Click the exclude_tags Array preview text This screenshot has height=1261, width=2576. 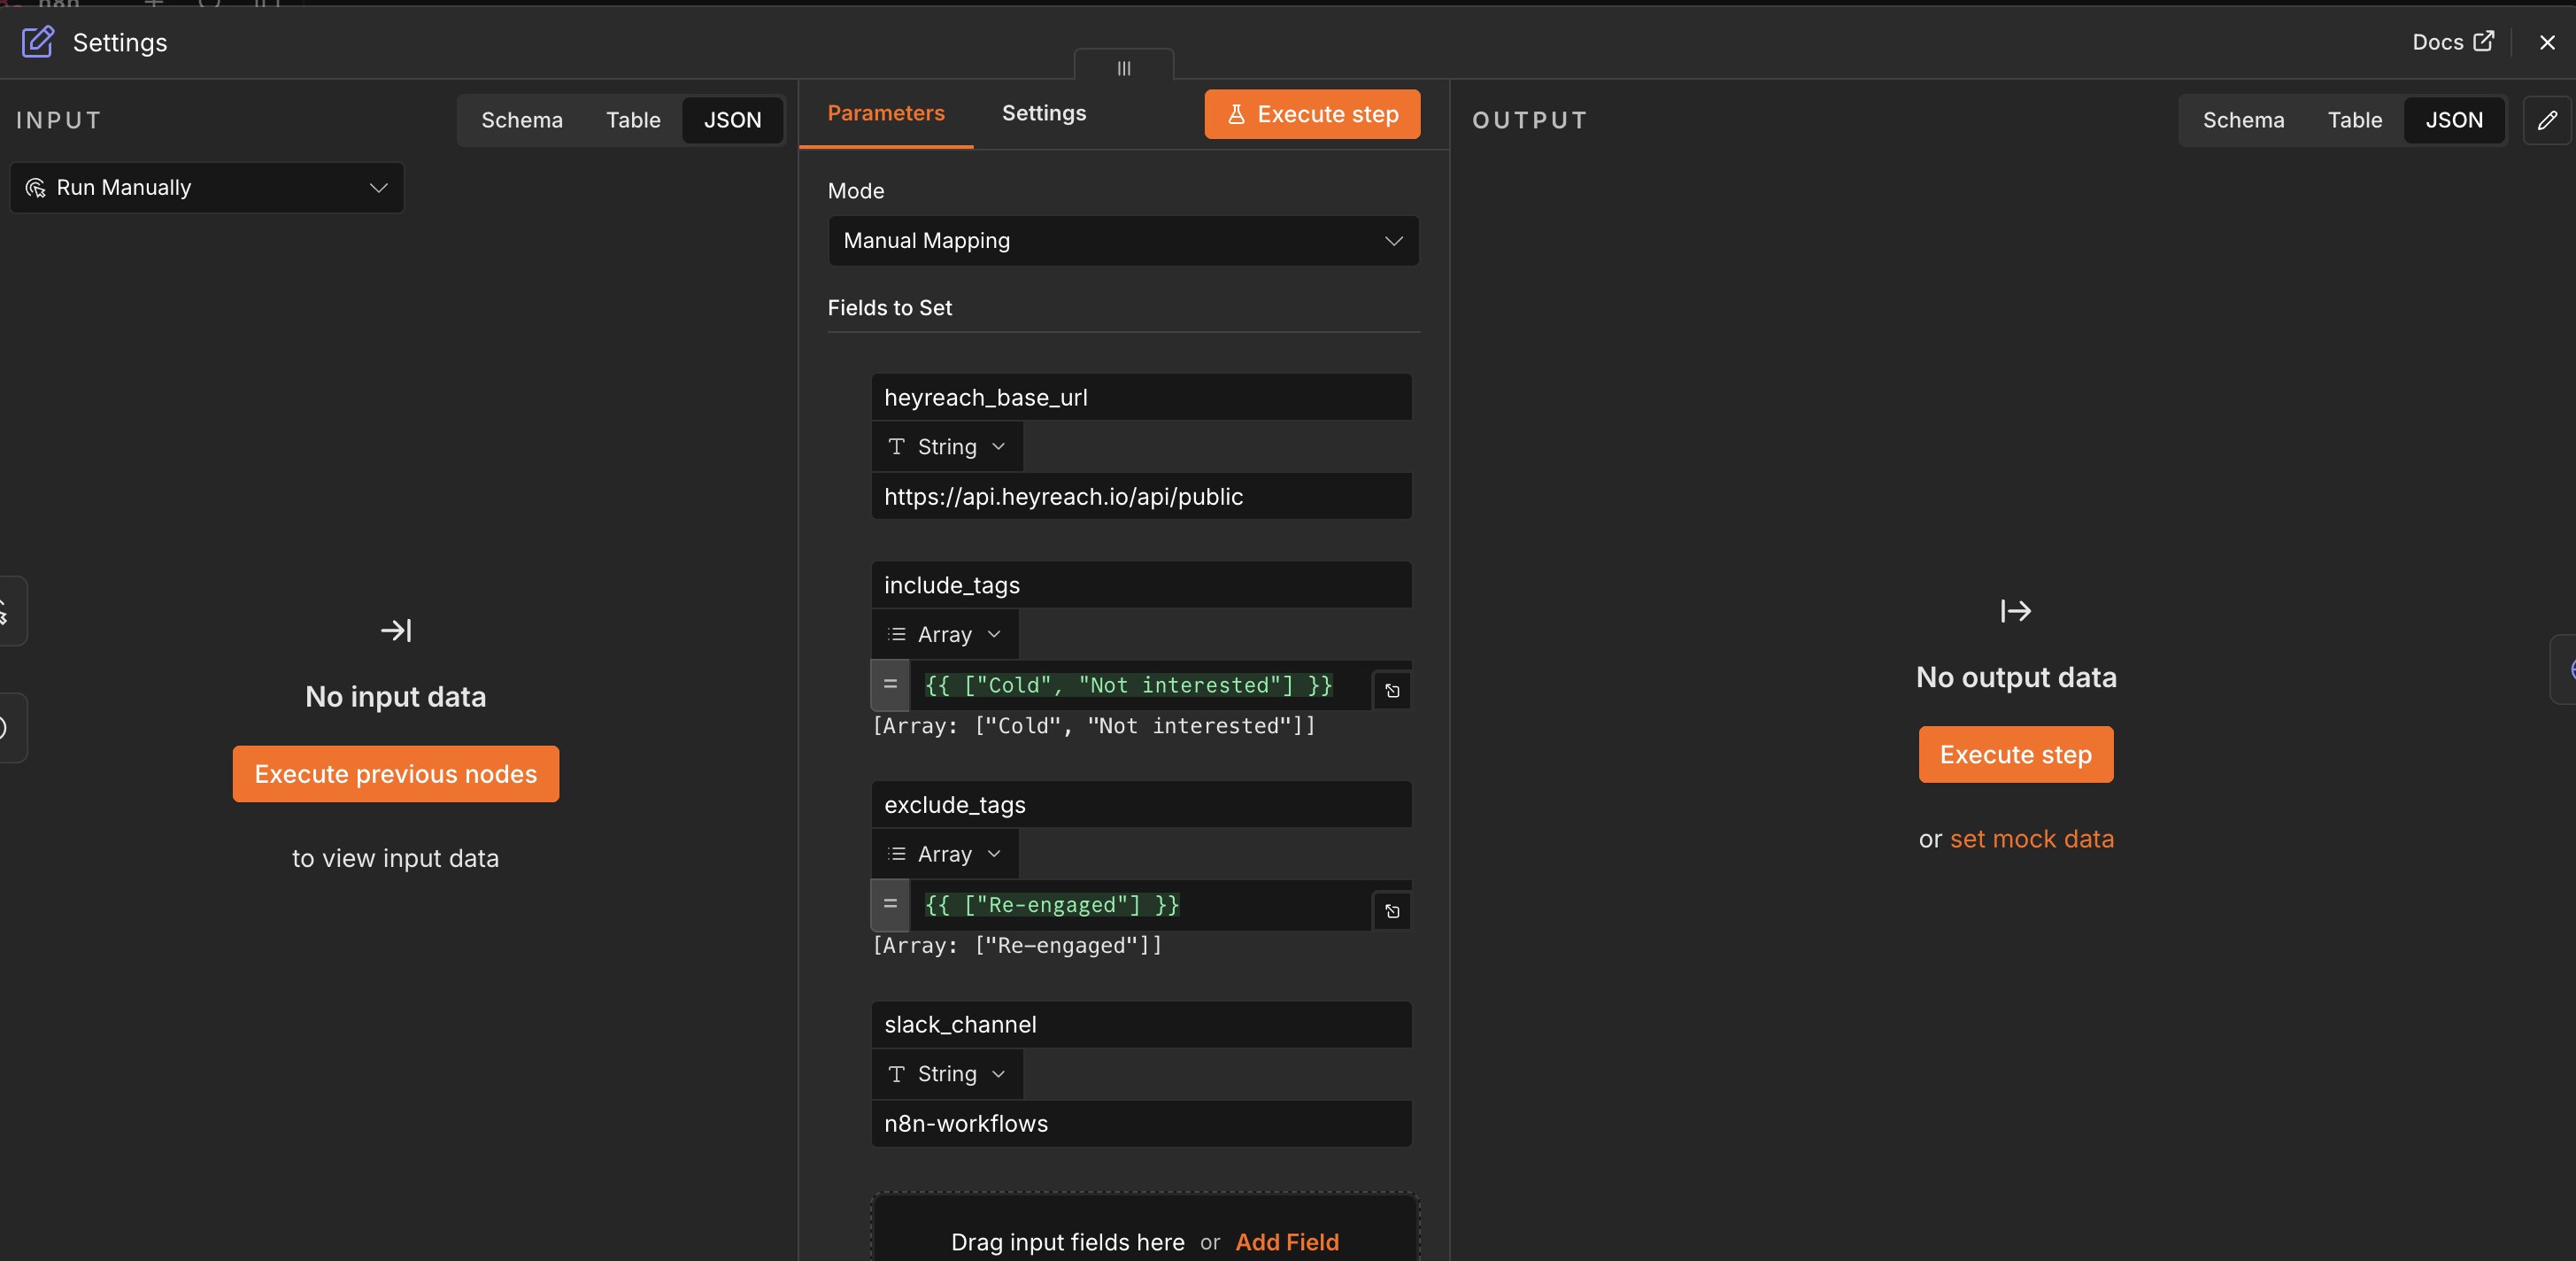1017,946
